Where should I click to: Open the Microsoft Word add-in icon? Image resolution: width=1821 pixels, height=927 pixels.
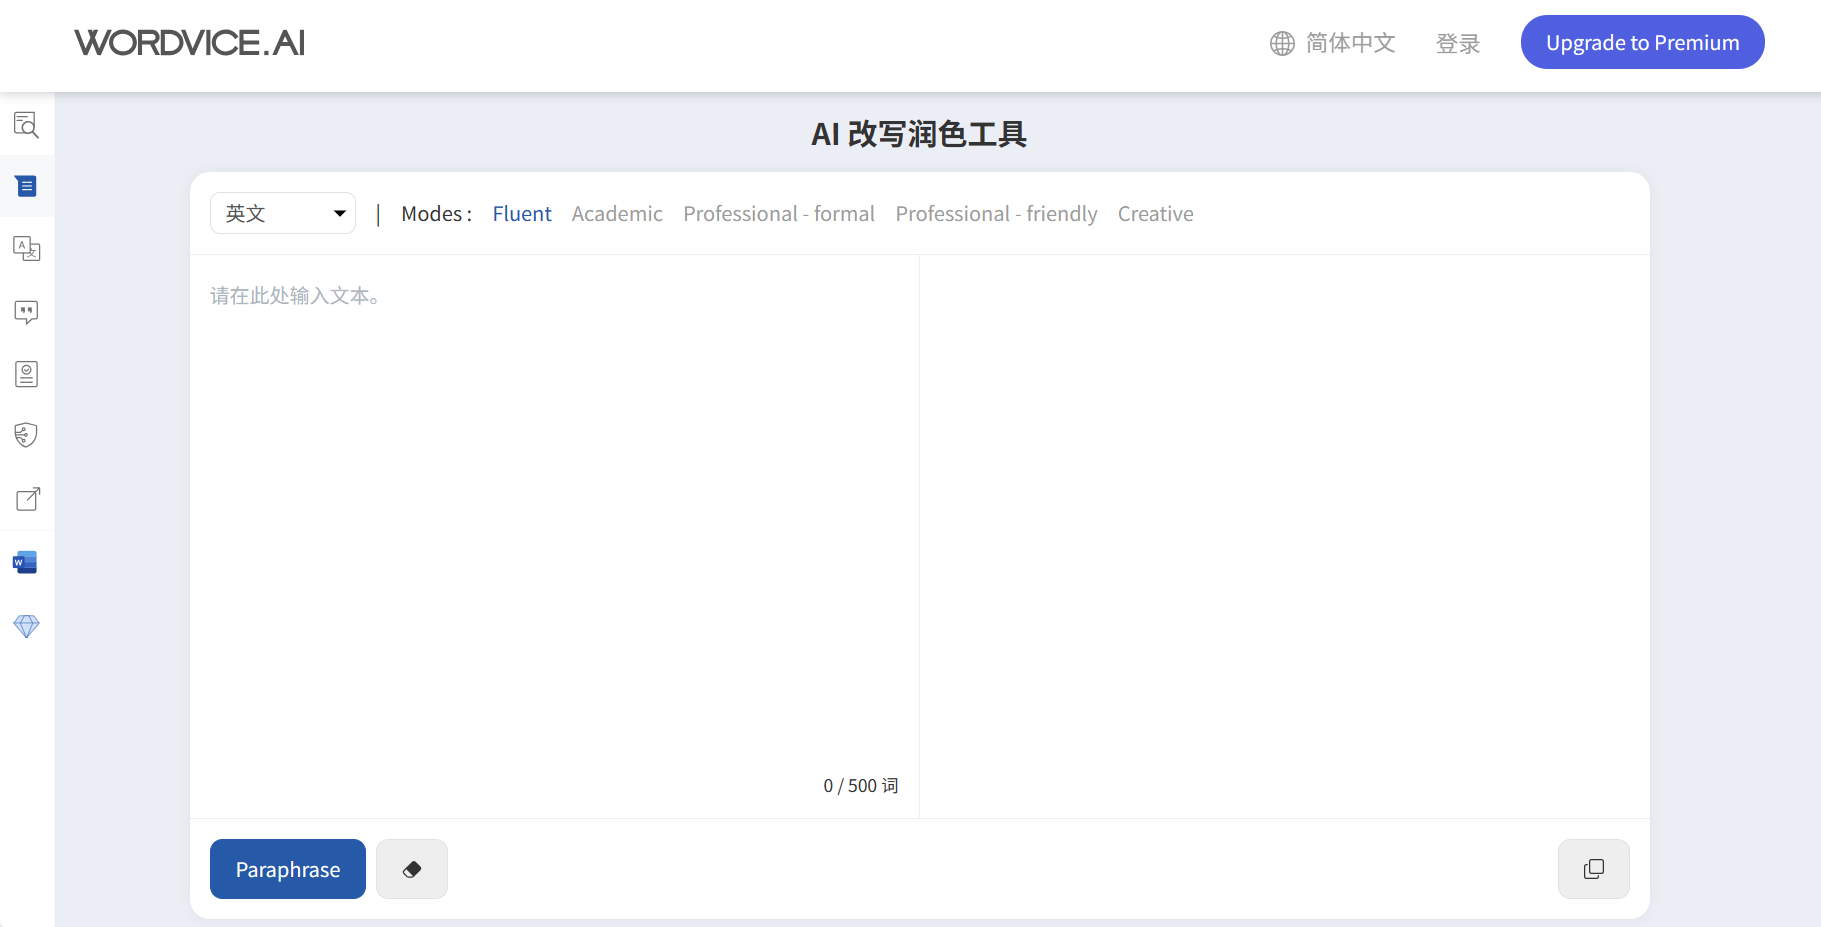pos(26,563)
